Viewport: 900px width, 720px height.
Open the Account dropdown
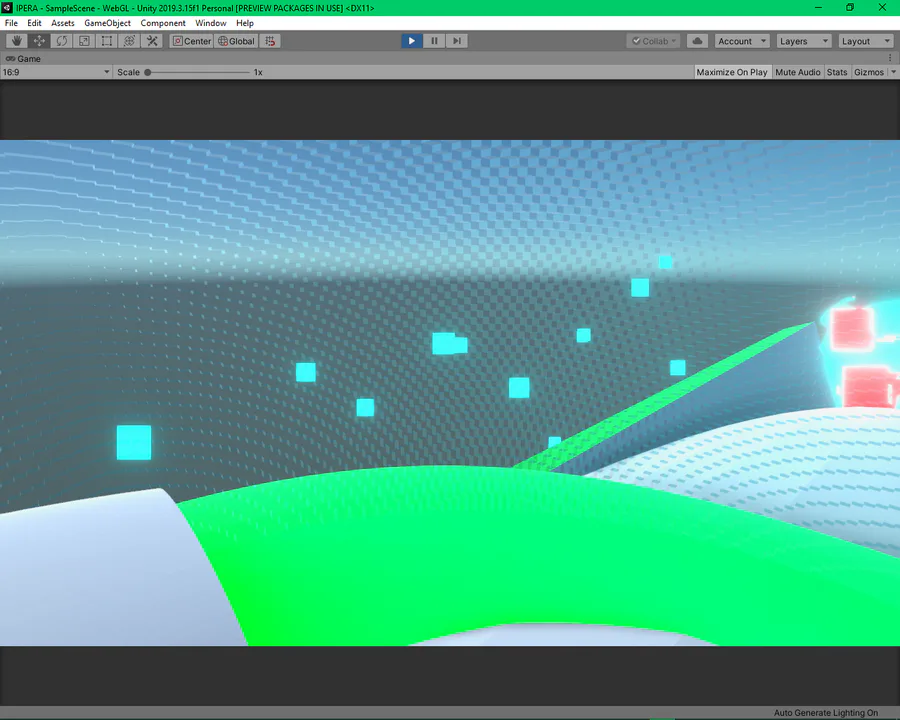tap(742, 41)
